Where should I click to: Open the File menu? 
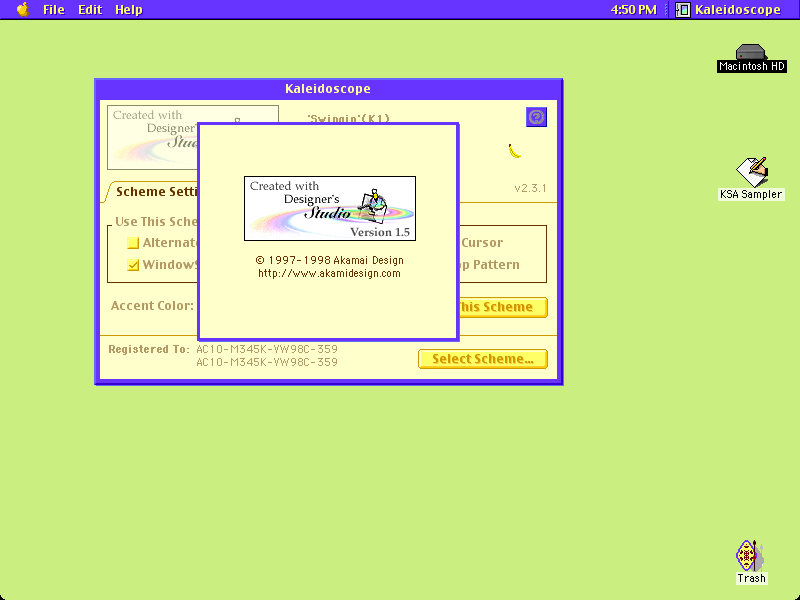click(54, 10)
